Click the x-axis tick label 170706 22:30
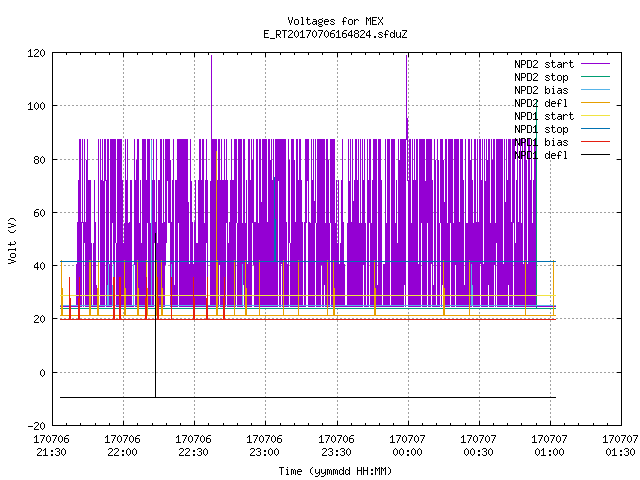 coord(193,446)
